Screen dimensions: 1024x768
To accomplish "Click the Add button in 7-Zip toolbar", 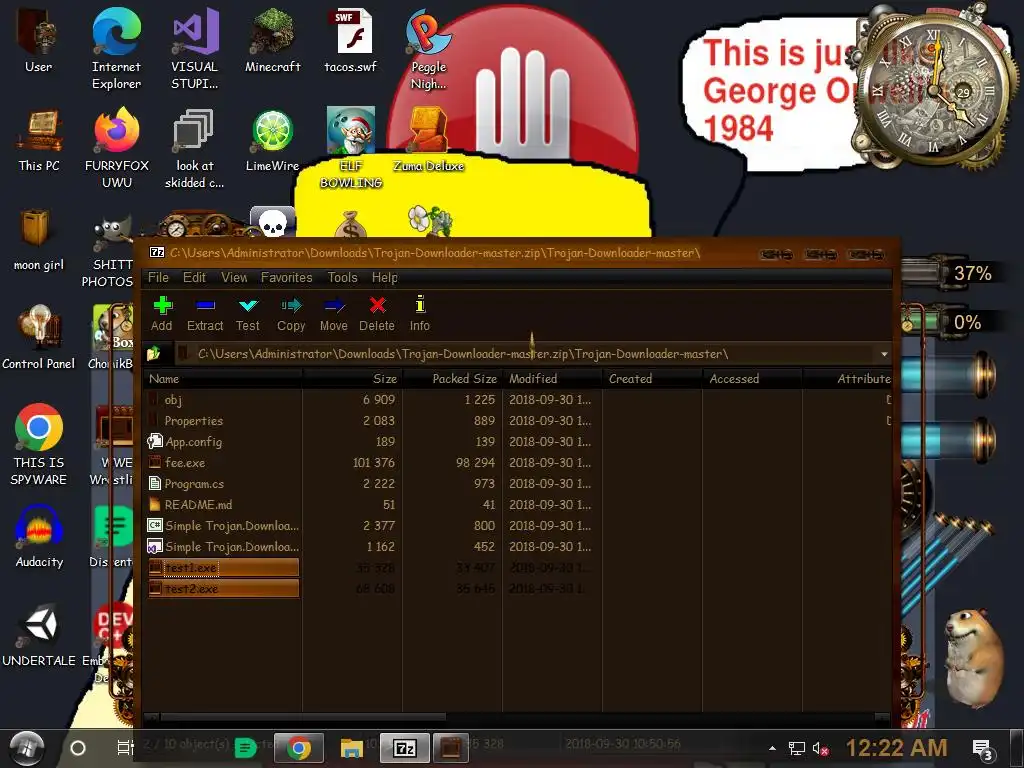I will point(162,313).
